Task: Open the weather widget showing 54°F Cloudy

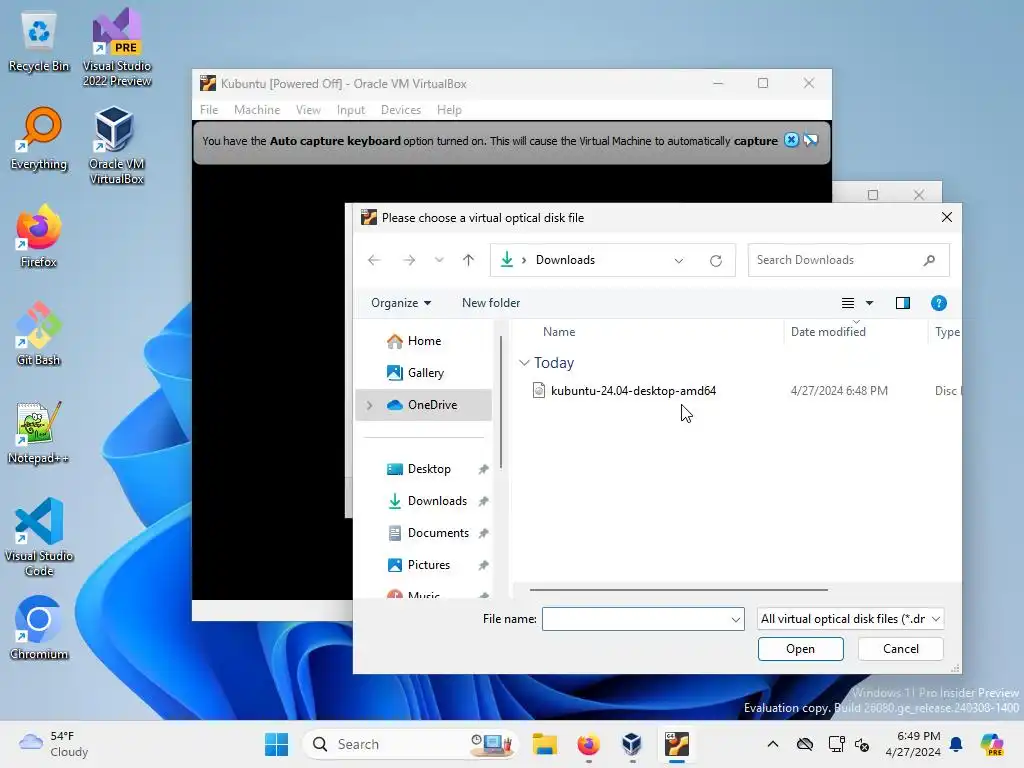Action: click(x=54, y=744)
